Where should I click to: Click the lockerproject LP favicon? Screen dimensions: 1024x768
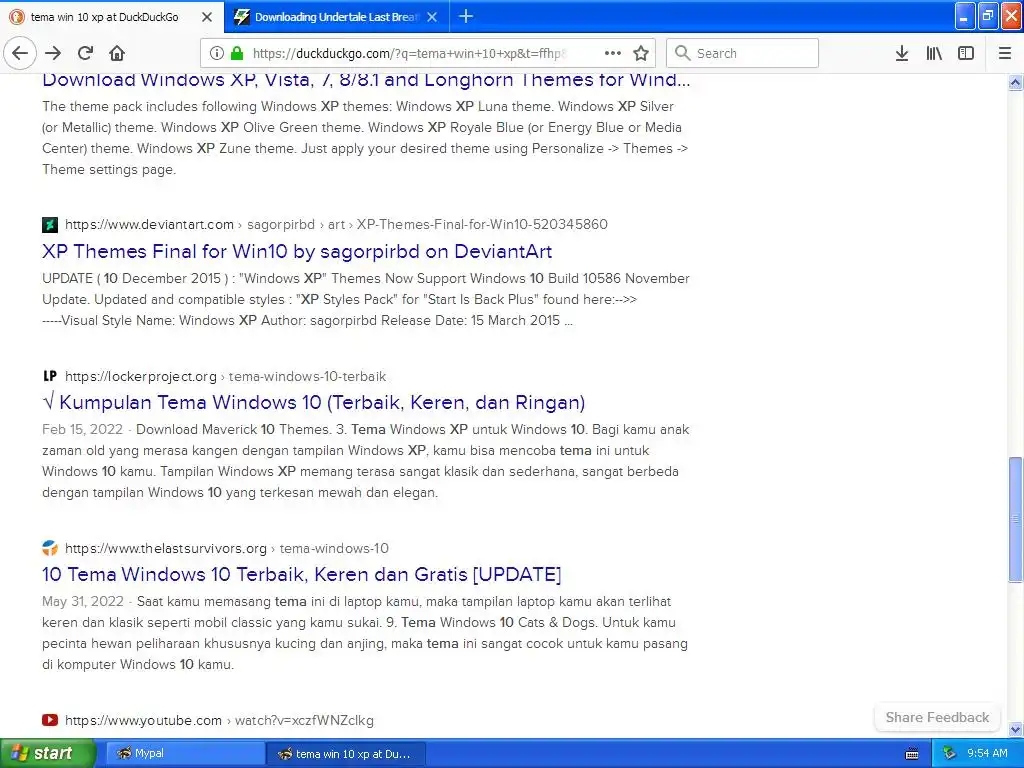tap(50, 376)
